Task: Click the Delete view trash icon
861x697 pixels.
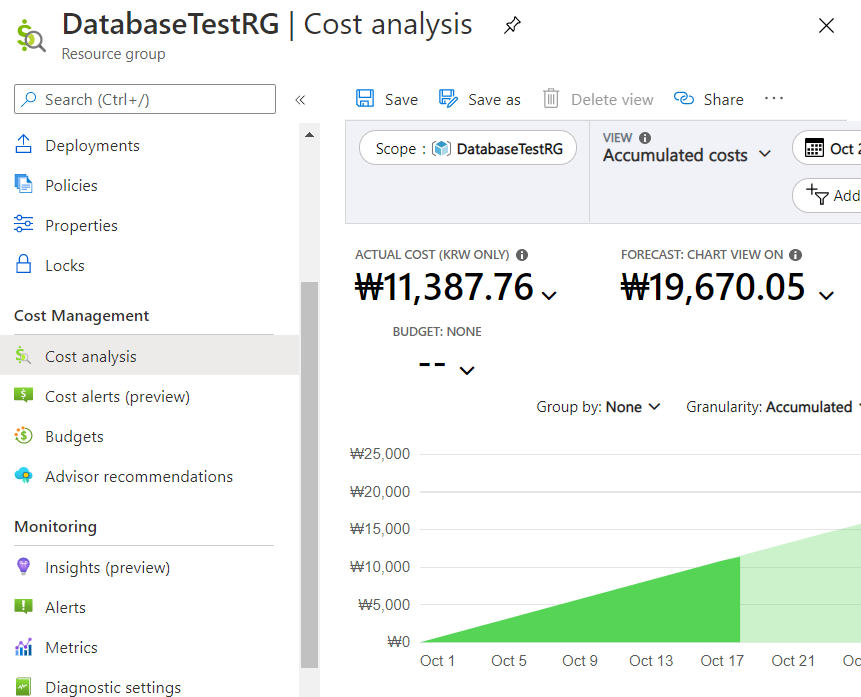Action: [551, 98]
